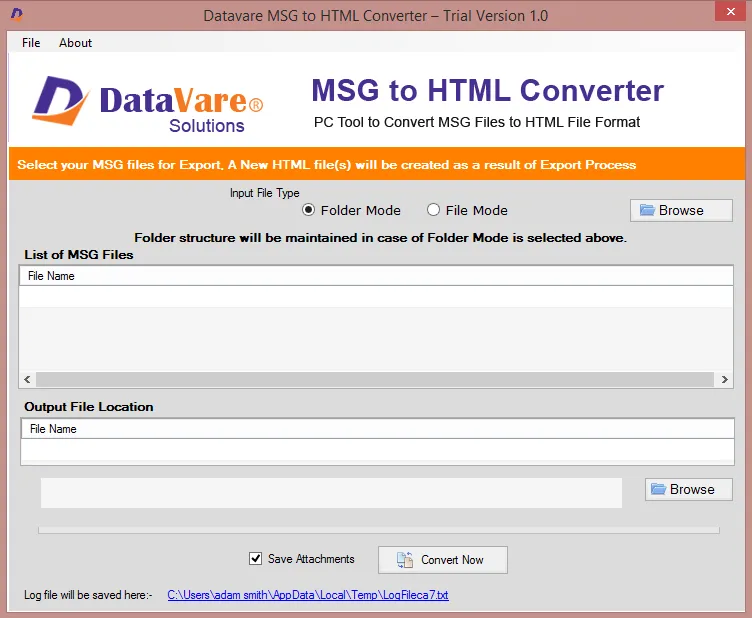752x618 pixels.
Task: Open the LogFileca7.txt log file link
Action: pyautogui.click(x=308, y=595)
